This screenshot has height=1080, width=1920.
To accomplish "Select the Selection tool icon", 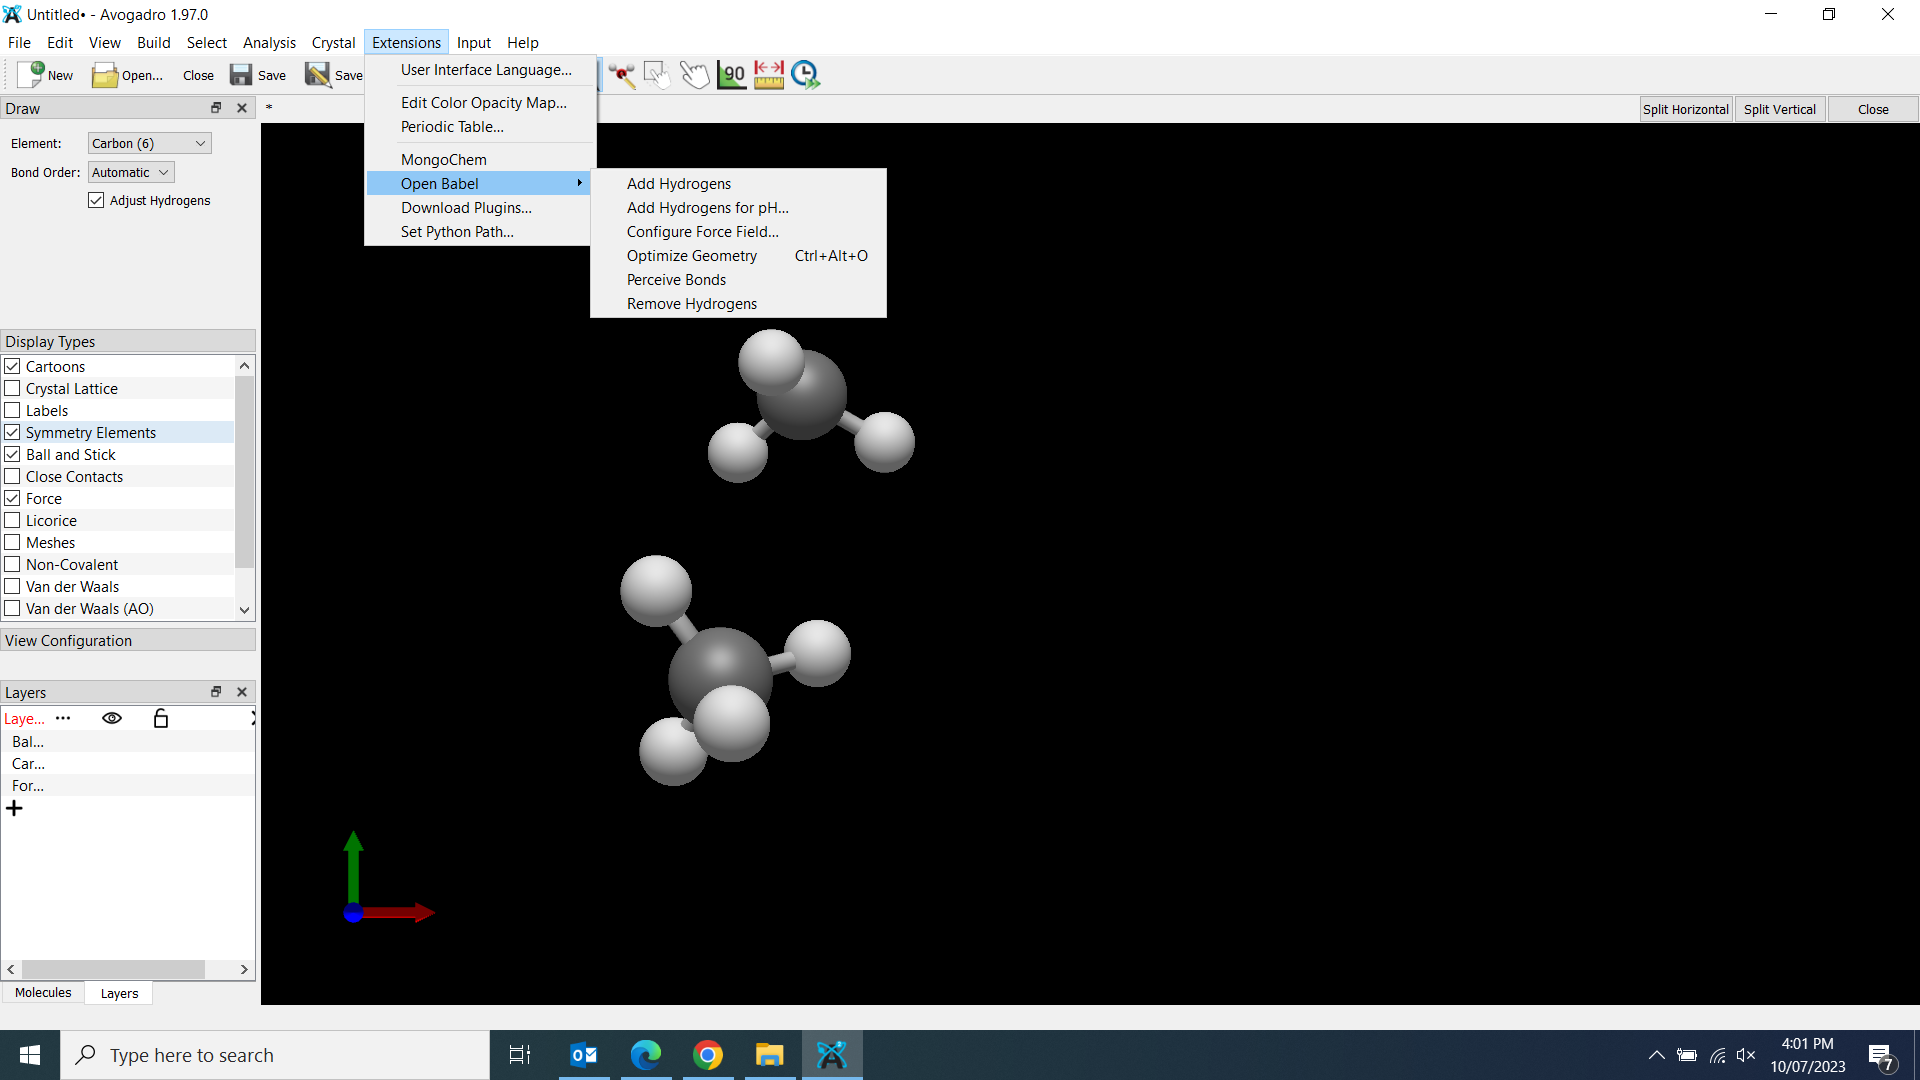I will tap(657, 75).
